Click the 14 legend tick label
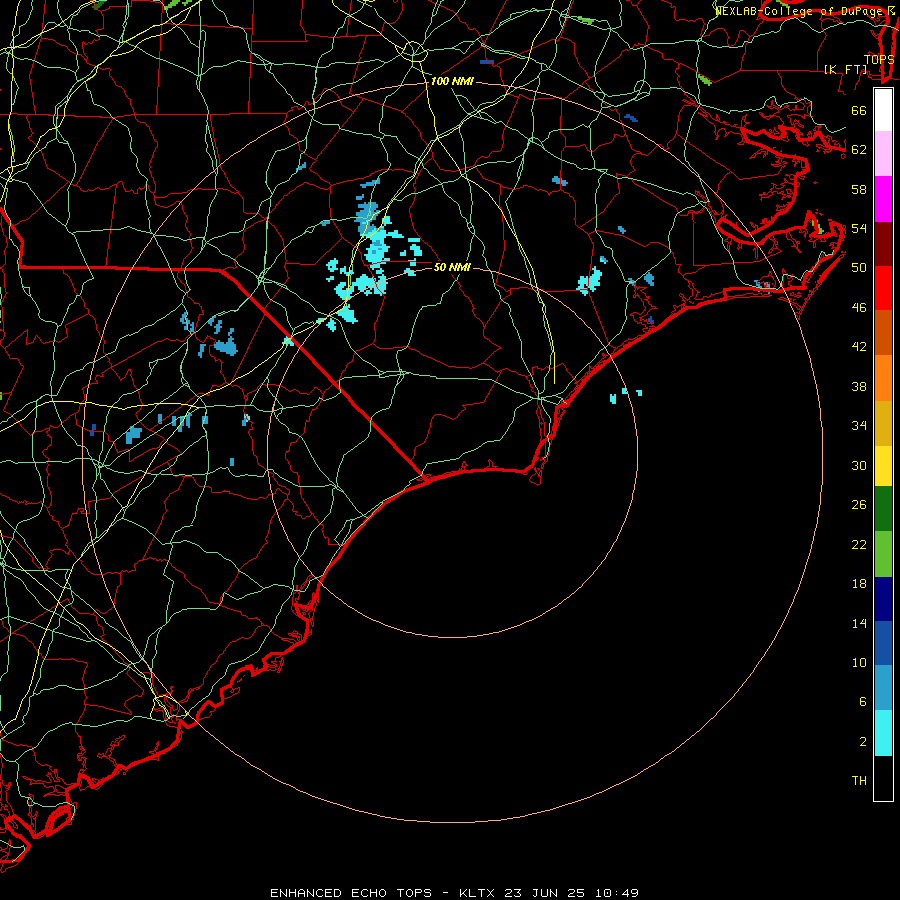 [859, 623]
